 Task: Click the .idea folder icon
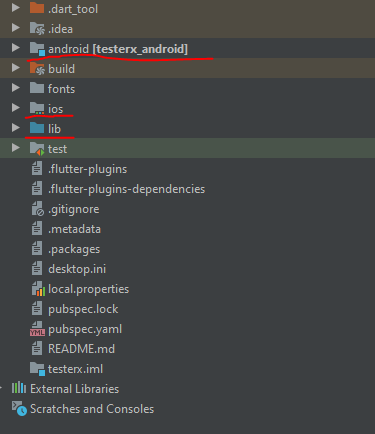click(37, 29)
